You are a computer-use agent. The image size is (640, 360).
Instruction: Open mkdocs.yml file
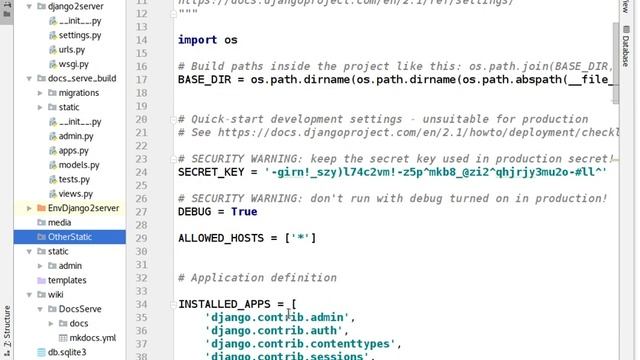point(93,338)
